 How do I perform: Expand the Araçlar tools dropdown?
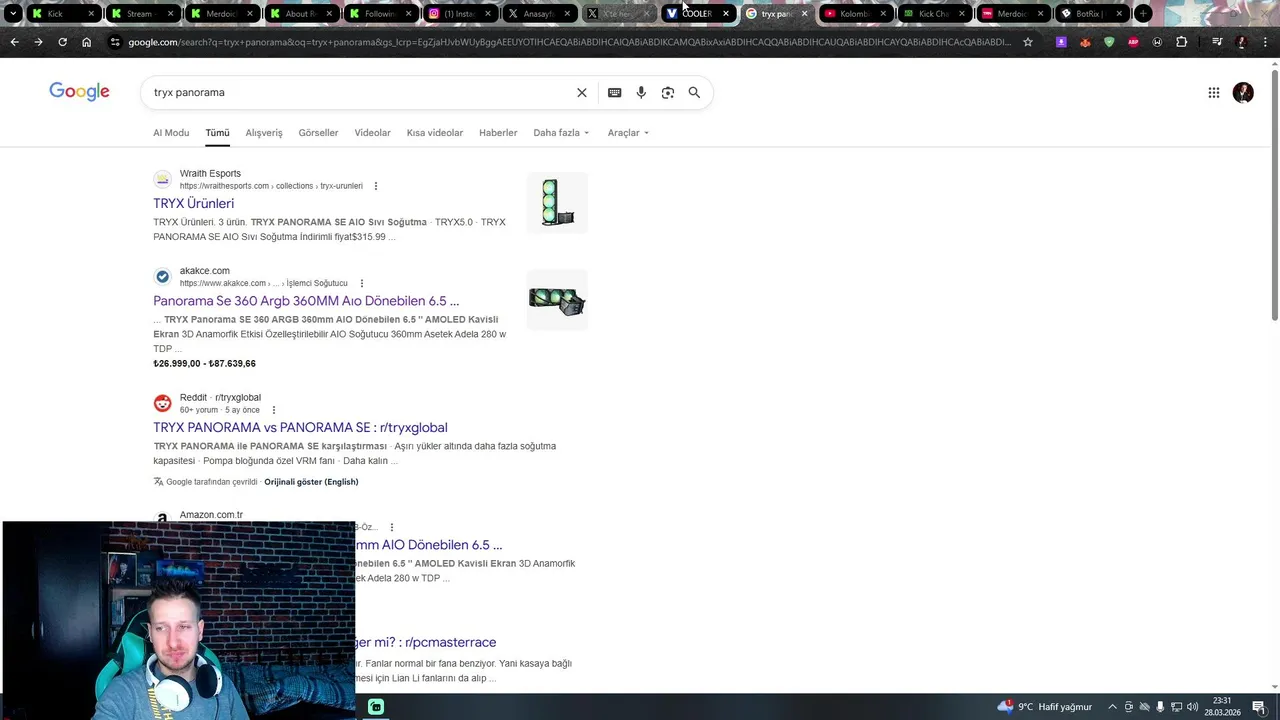pyautogui.click(x=628, y=132)
